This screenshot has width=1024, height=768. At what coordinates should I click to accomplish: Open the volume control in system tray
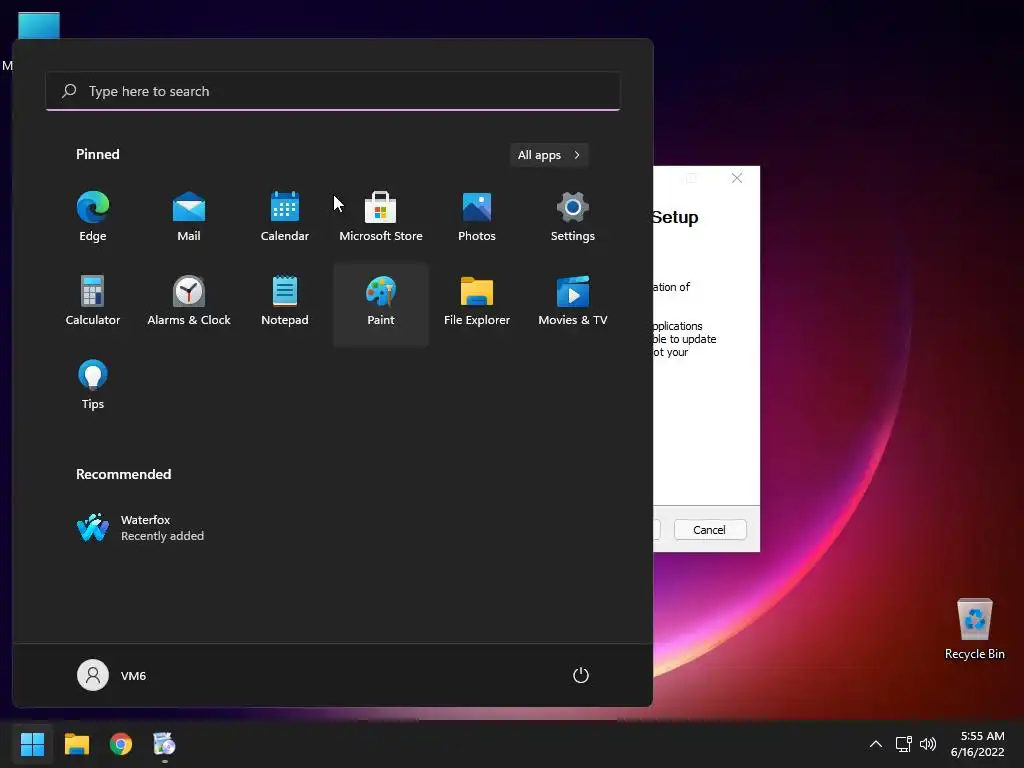(x=928, y=744)
